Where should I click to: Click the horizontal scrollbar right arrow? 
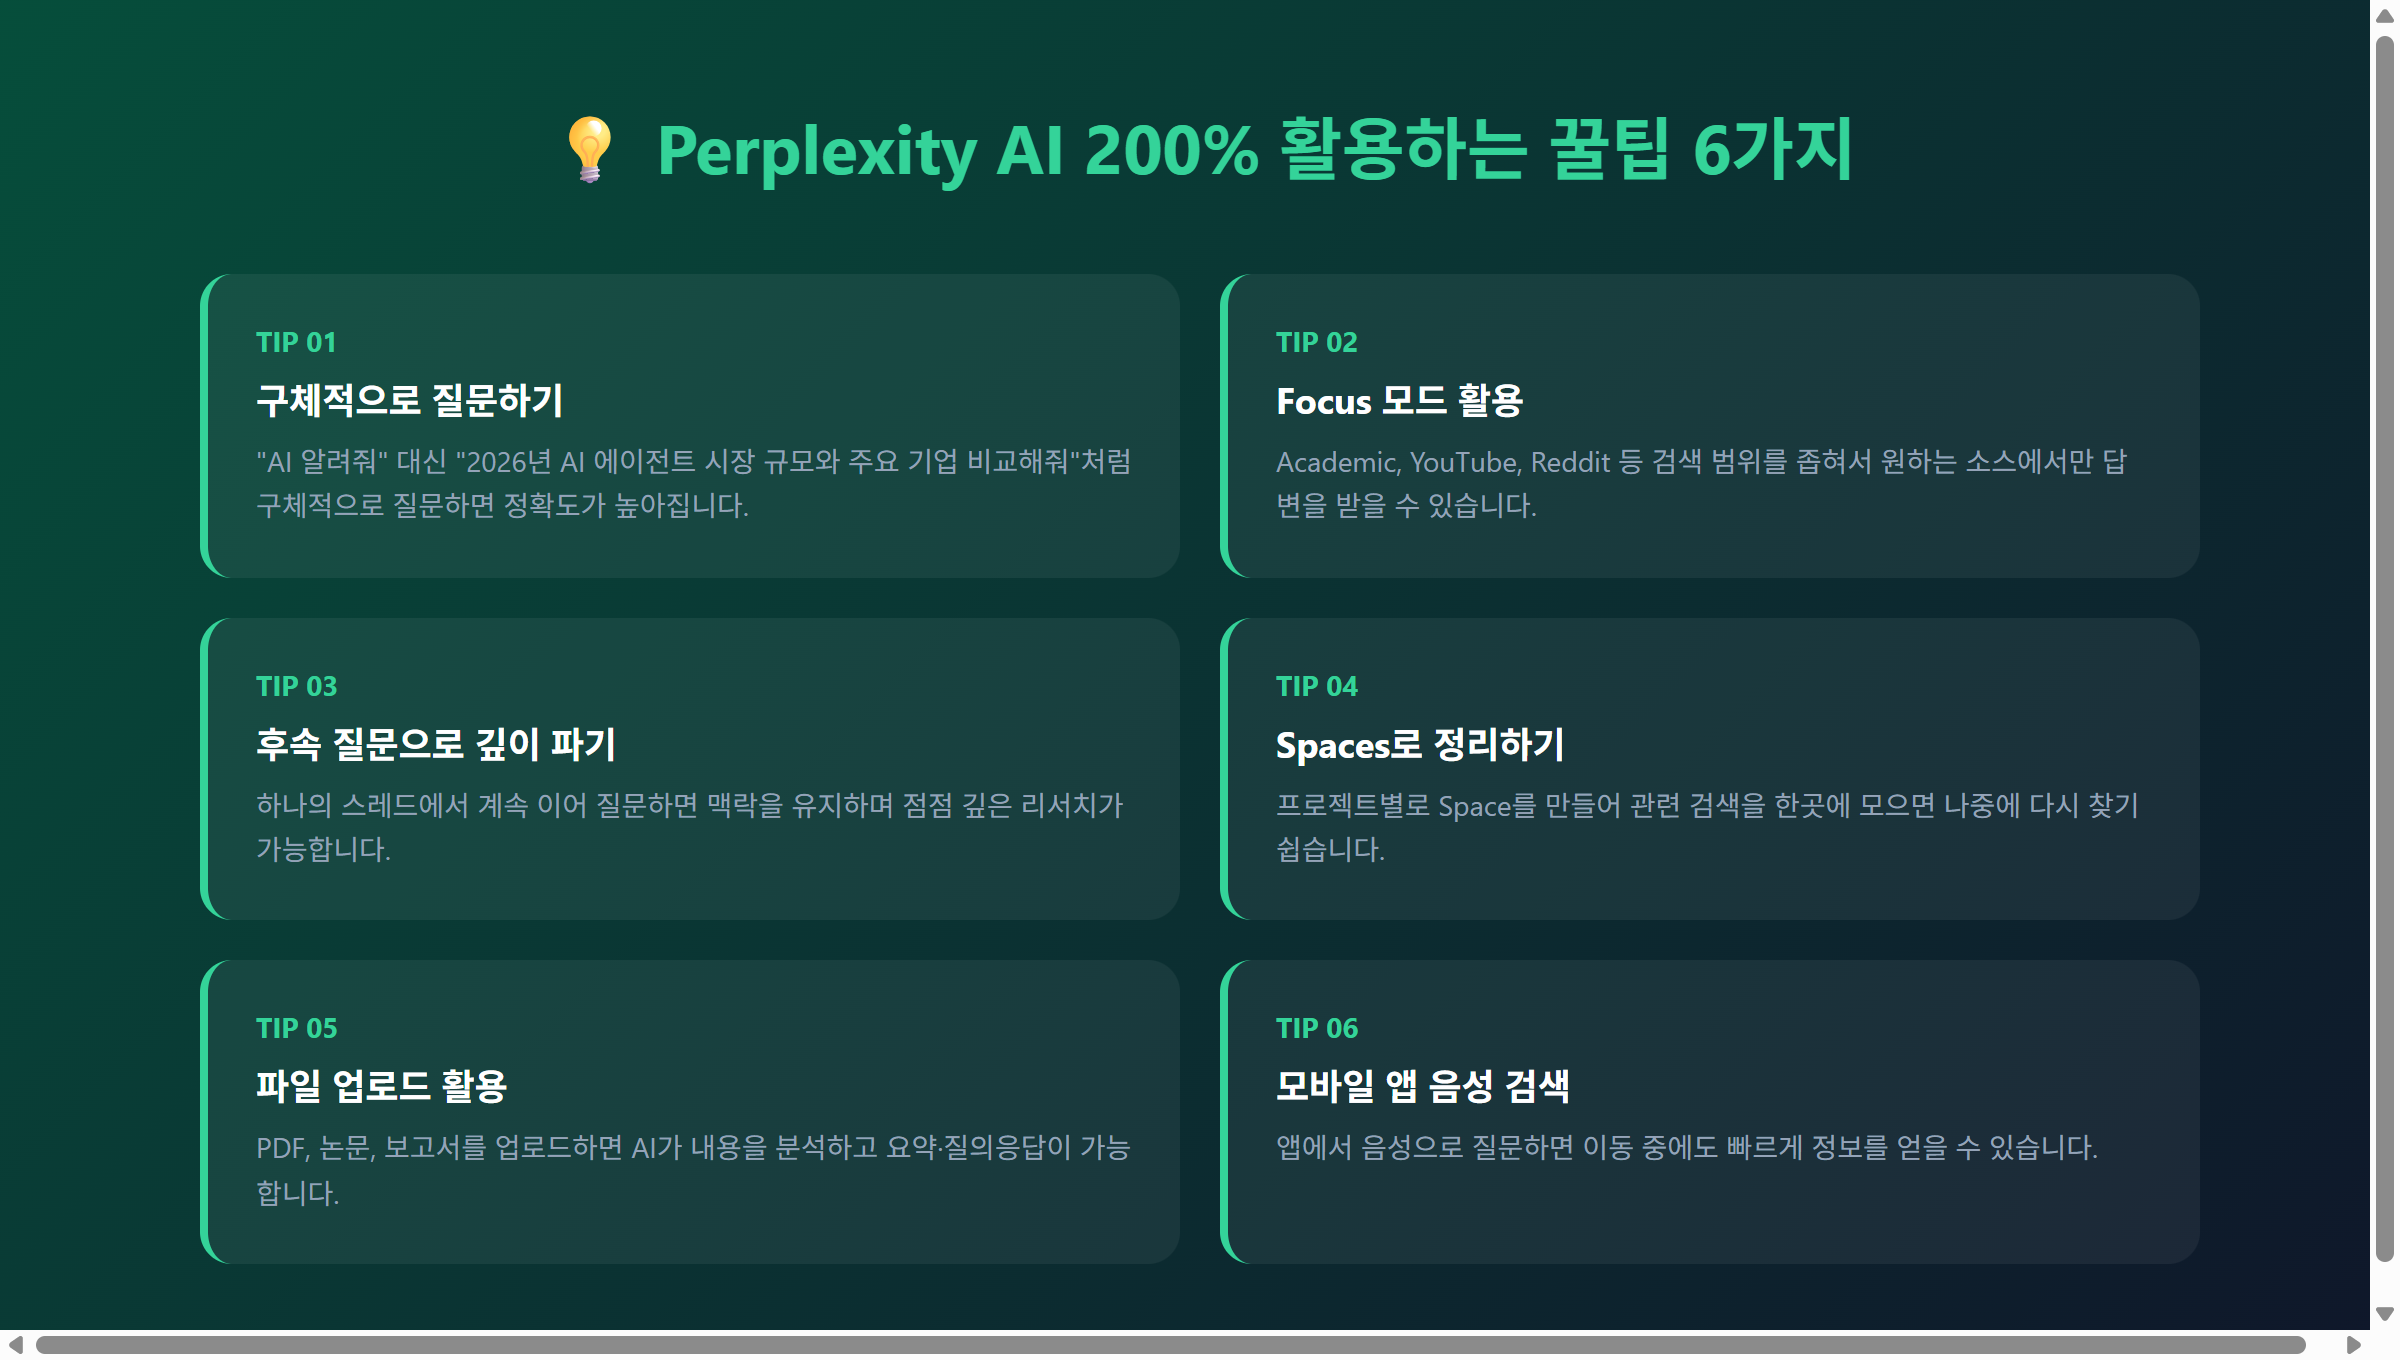(x=2354, y=1345)
